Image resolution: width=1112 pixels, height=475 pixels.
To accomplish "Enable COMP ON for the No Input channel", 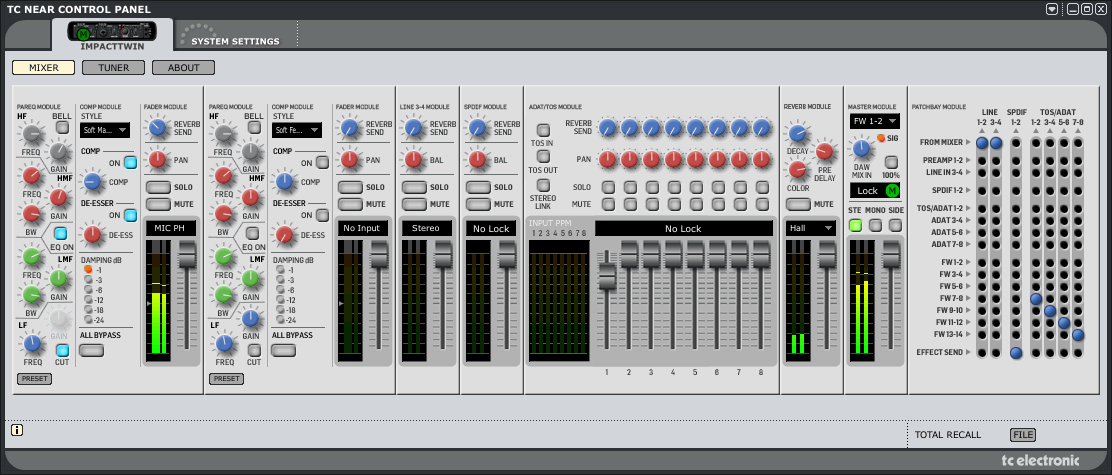I will (322, 162).
